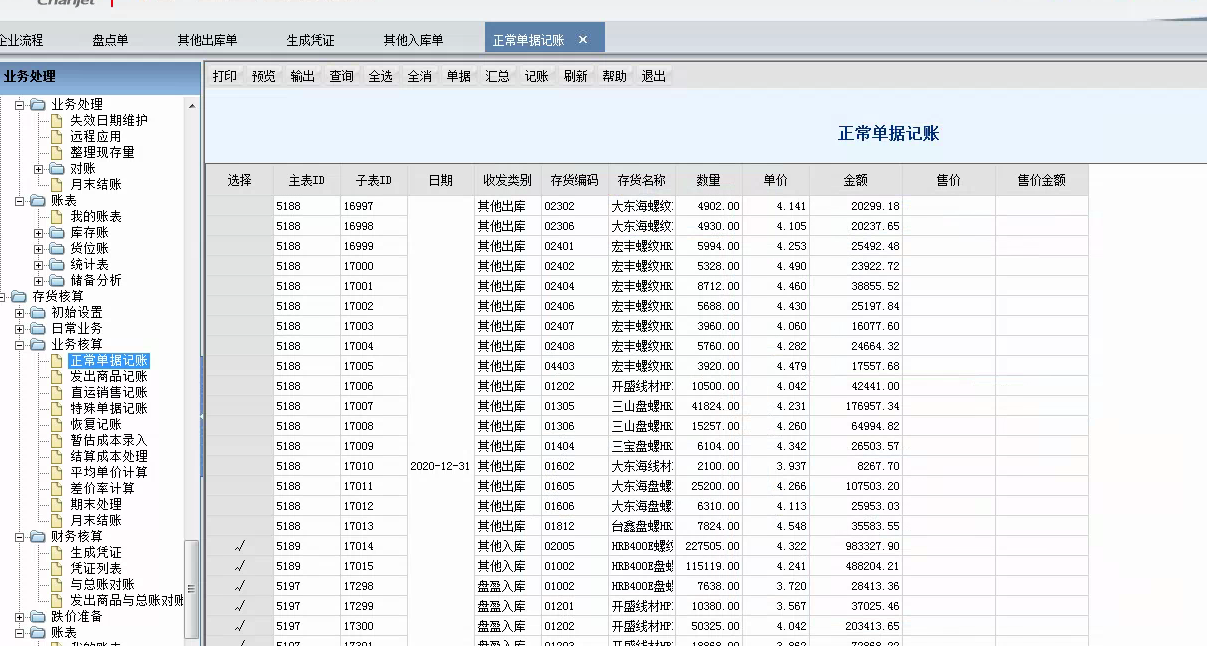Click the up arrow of the tree scrollbar

pyautogui.click(x=192, y=104)
